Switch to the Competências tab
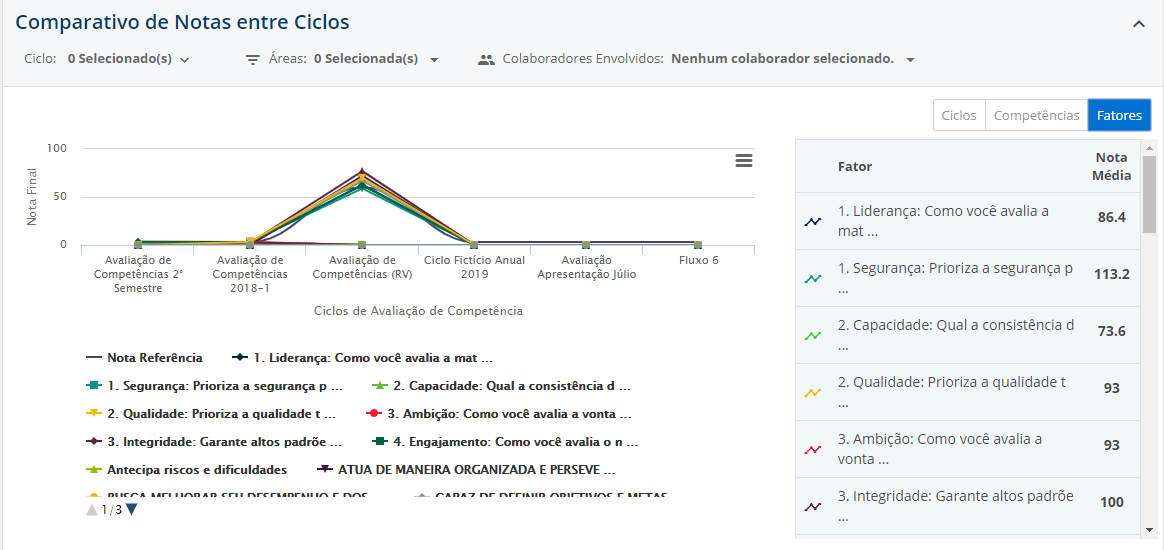This screenshot has height=550, width=1164. tap(1036, 116)
